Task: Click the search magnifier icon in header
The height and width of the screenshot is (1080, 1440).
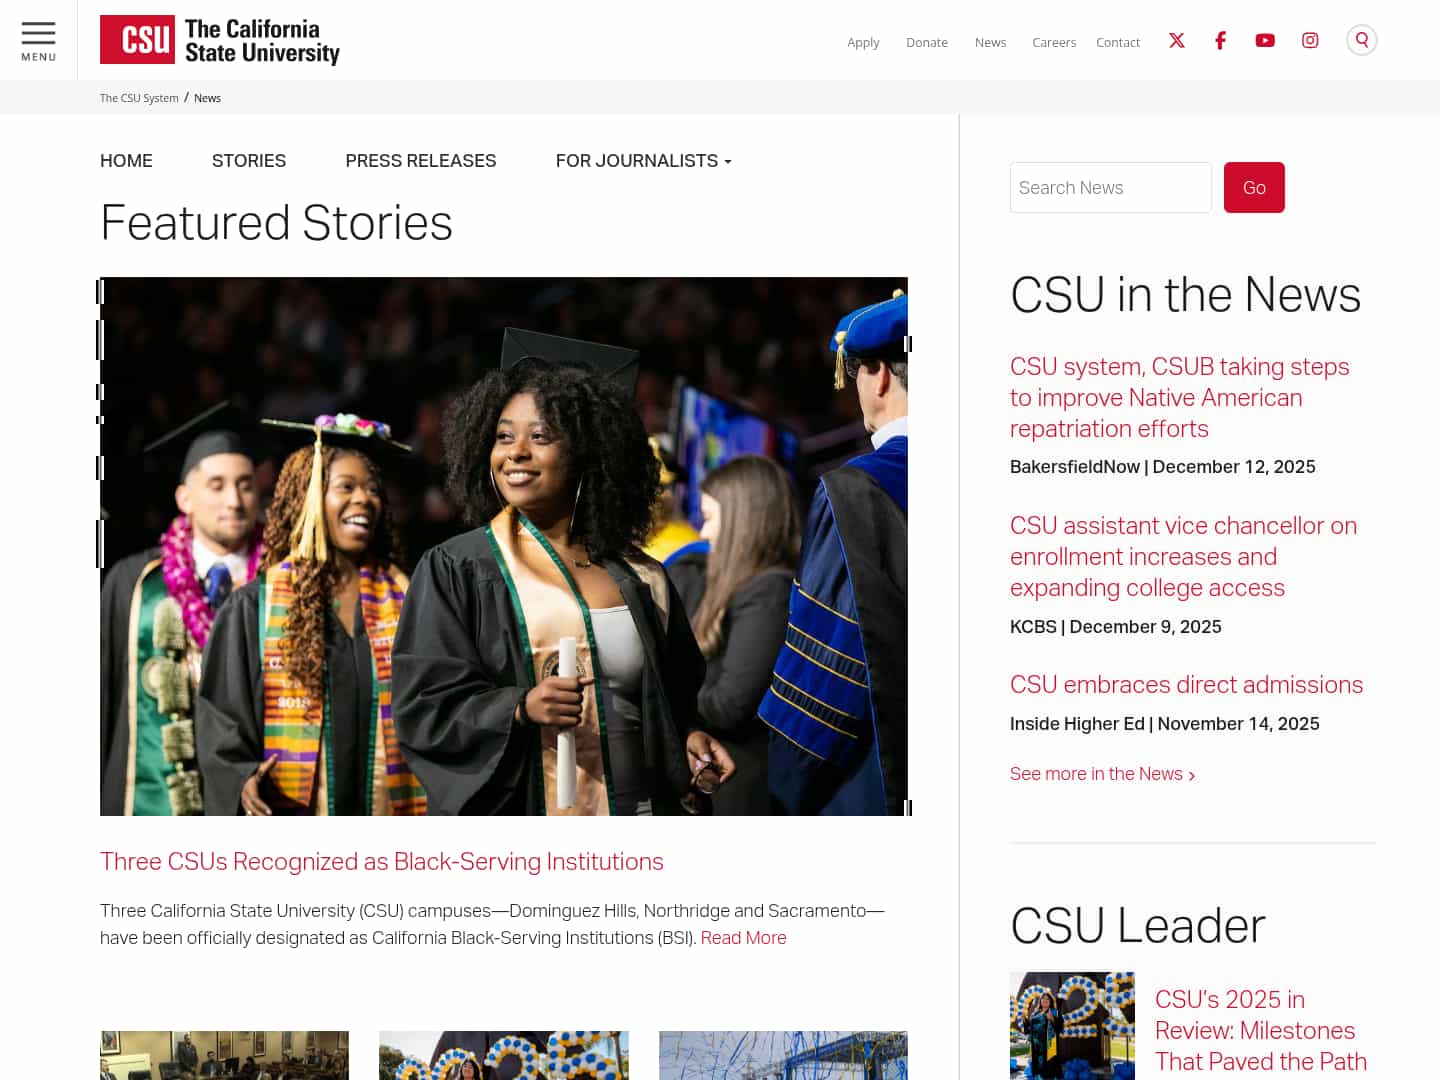Action: click(1362, 40)
